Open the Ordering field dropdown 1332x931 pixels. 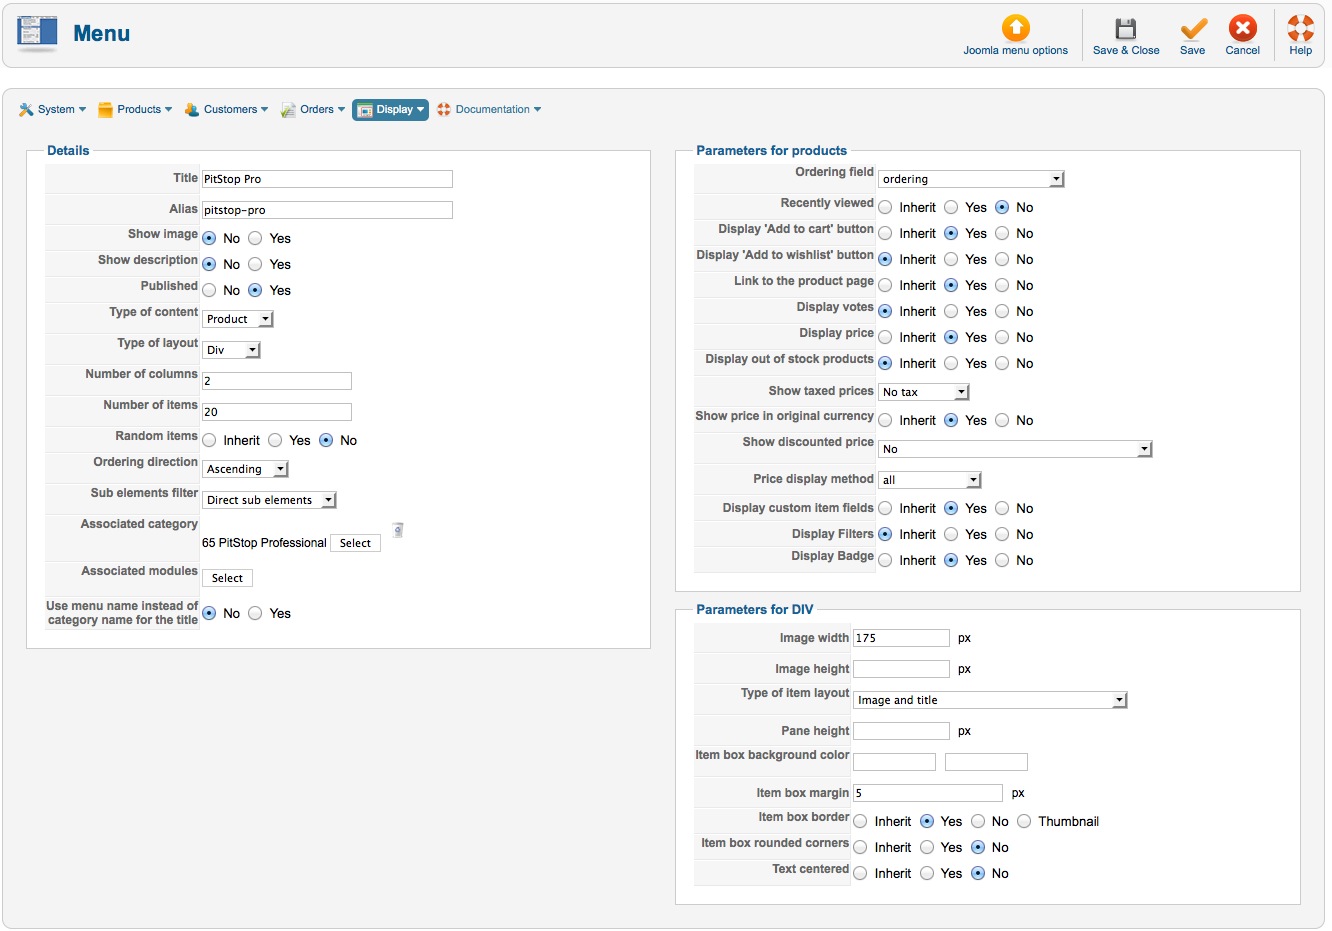[970, 179]
